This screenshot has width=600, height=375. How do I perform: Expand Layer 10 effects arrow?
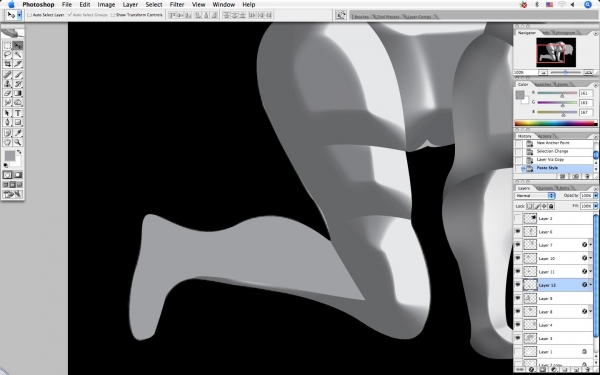(591, 258)
